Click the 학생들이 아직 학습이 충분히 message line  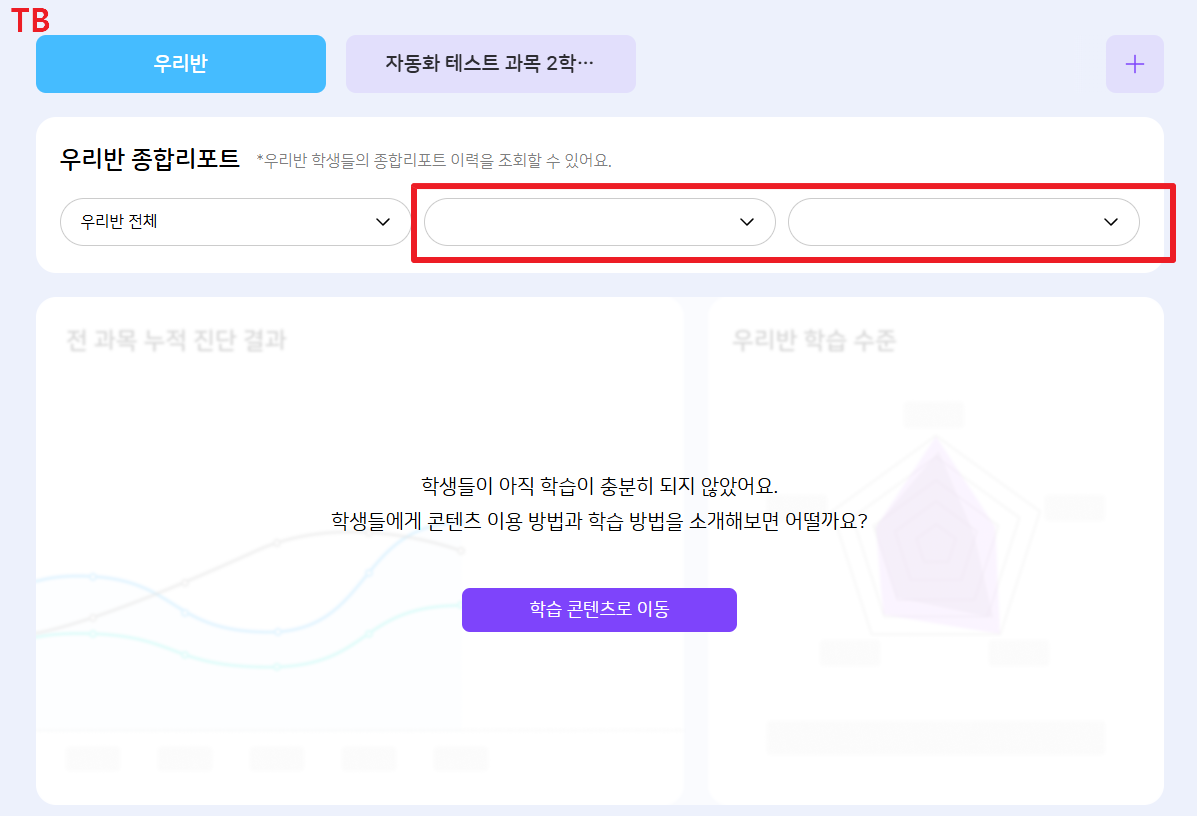click(599, 486)
